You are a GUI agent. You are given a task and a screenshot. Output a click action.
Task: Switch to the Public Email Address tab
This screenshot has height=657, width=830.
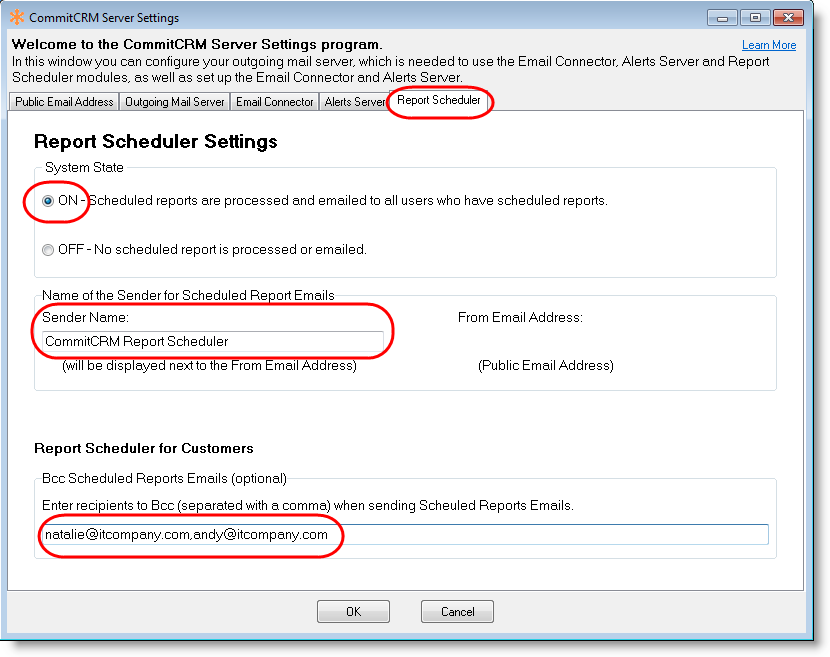[x=64, y=102]
